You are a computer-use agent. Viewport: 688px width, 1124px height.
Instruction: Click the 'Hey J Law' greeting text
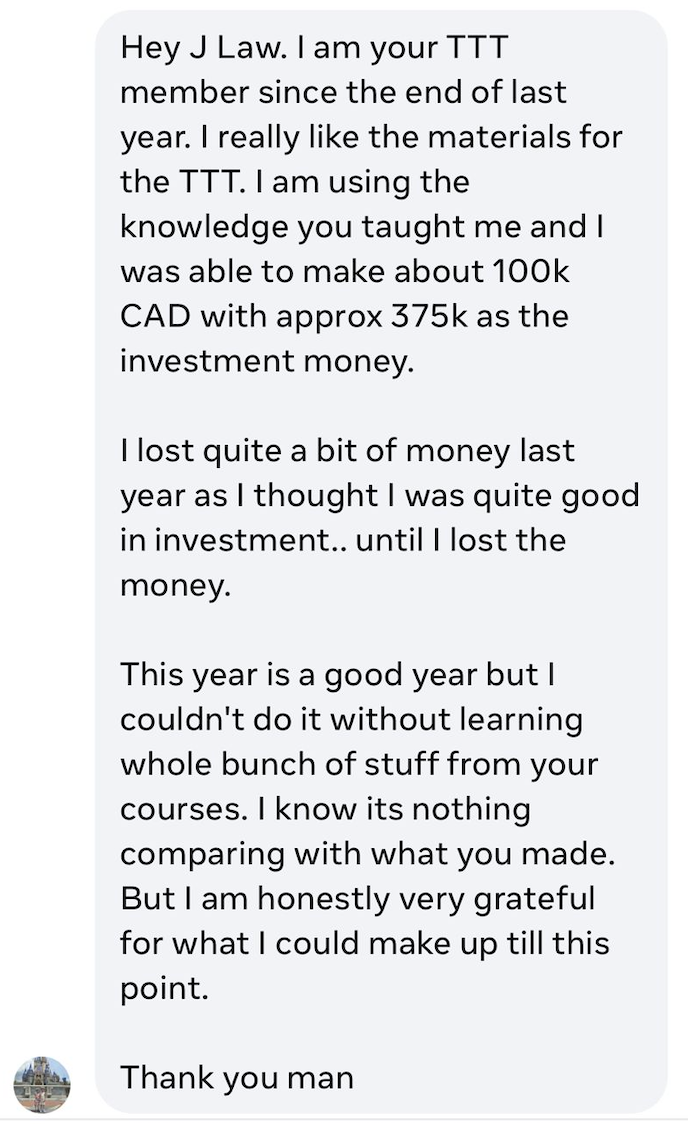click(x=203, y=47)
